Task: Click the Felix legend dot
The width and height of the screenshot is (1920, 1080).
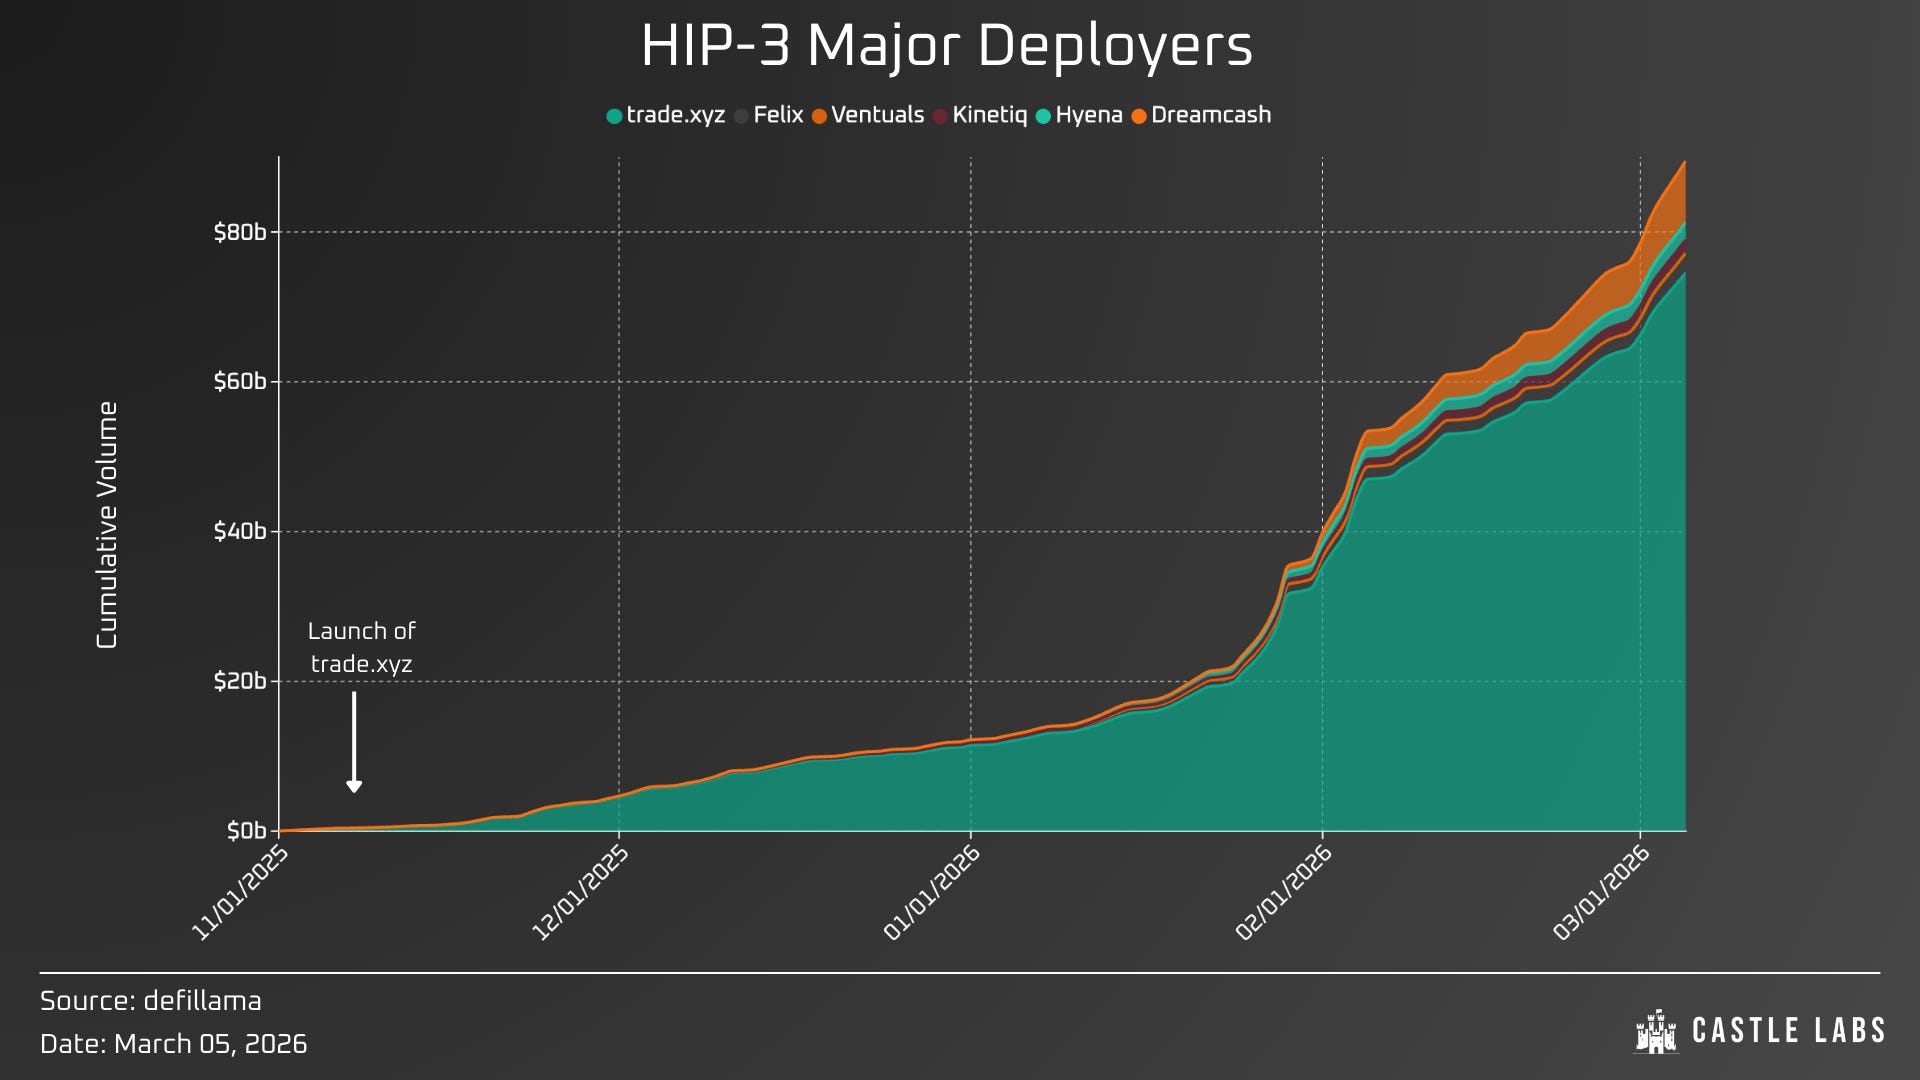Action: [741, 117]
